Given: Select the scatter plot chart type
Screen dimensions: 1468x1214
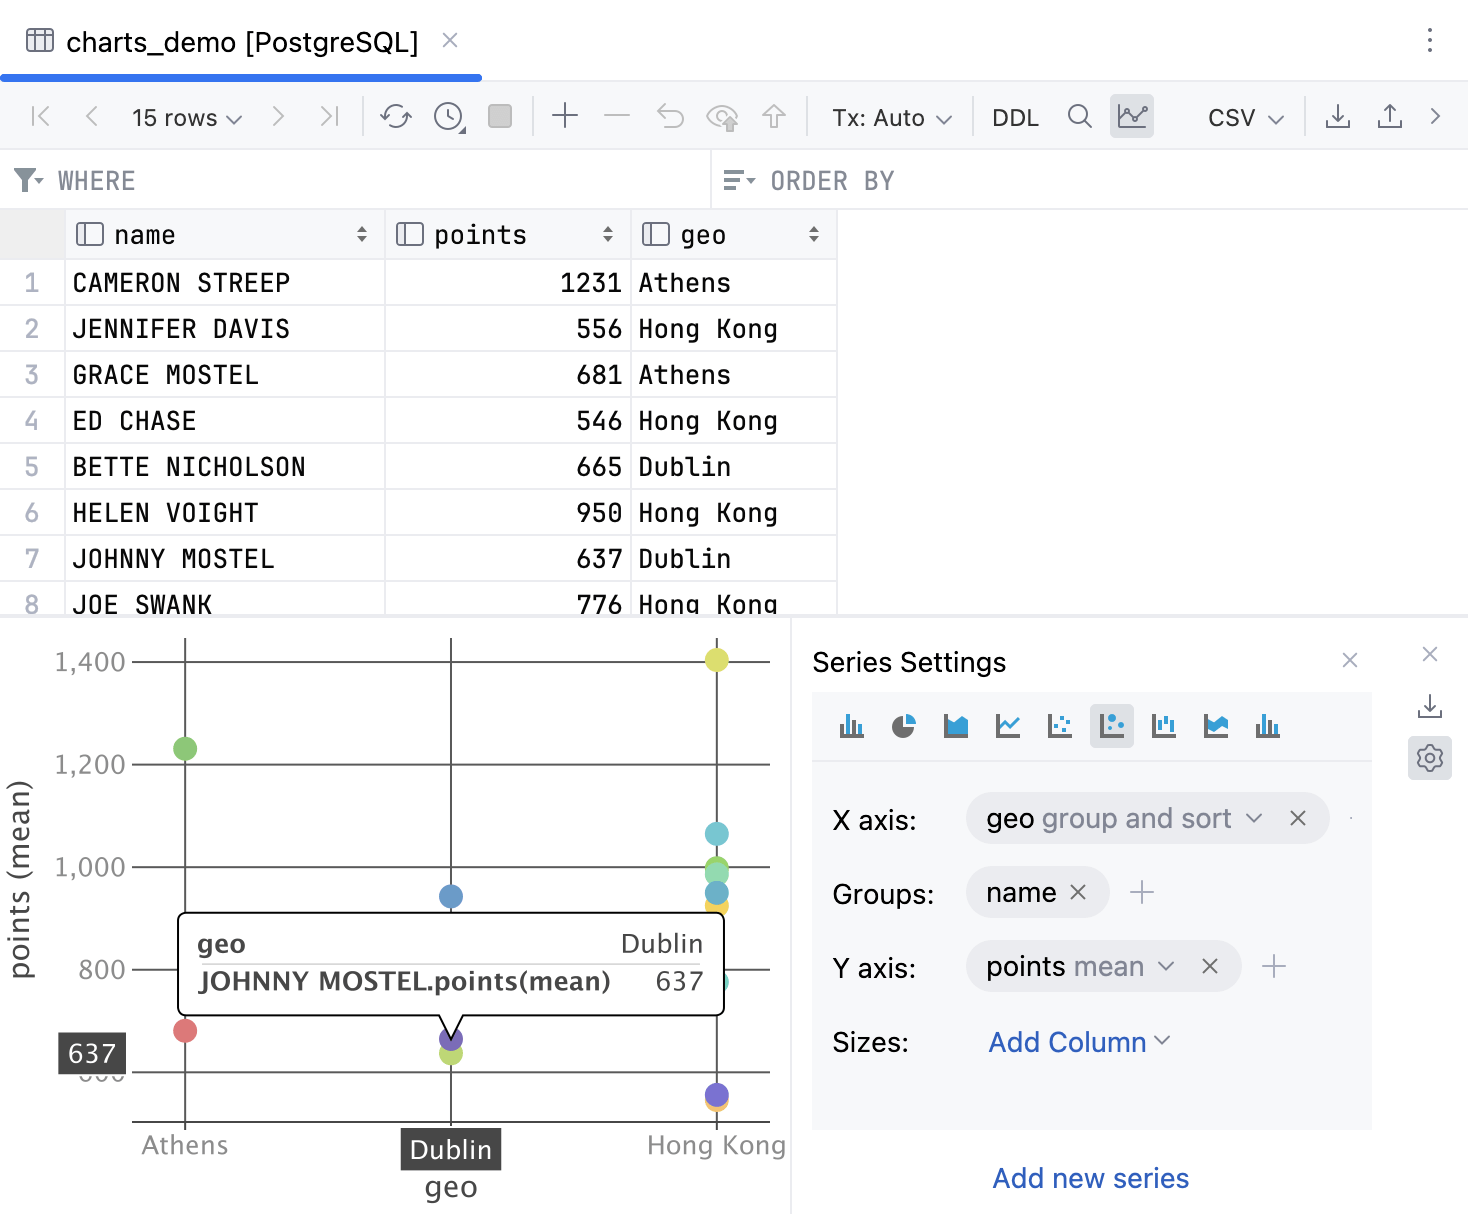Looking at the screenshot, I should tap(1059, 726).
